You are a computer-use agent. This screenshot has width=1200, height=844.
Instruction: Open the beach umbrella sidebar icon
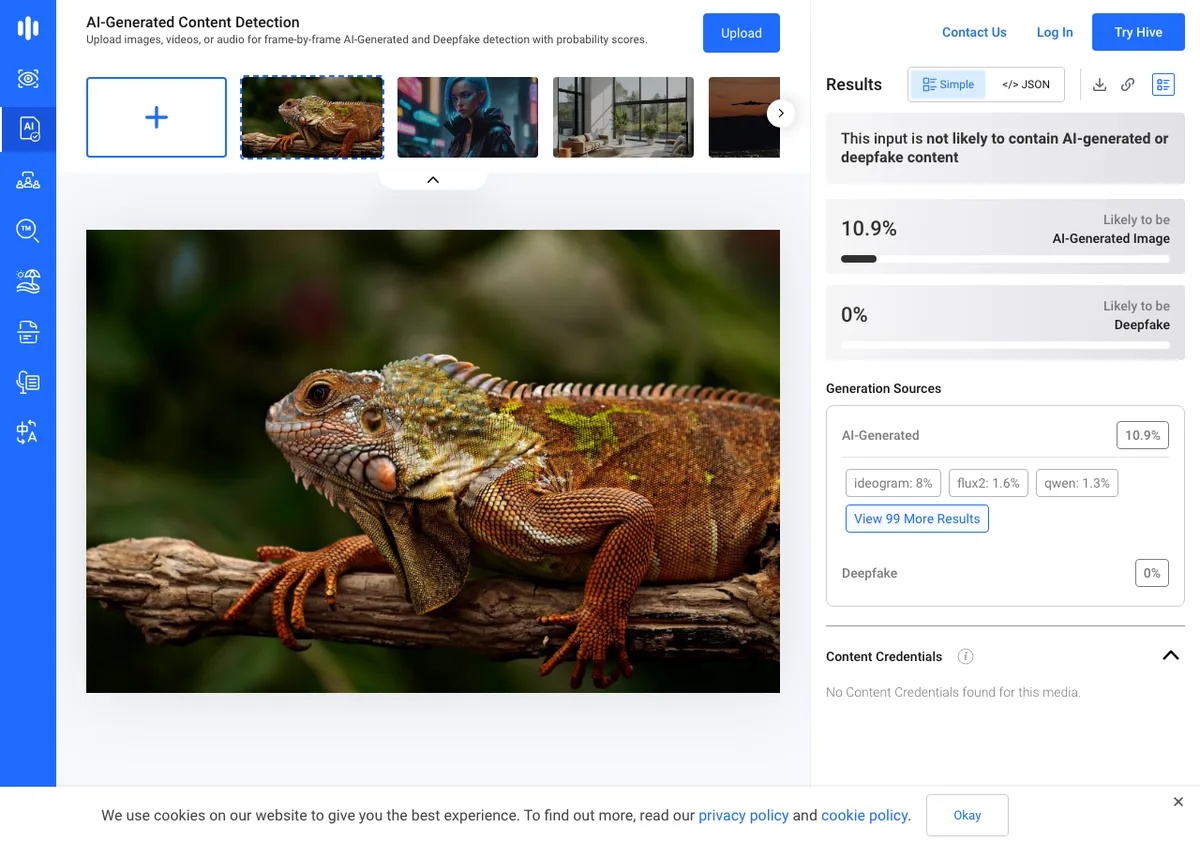tap(28, 281)
